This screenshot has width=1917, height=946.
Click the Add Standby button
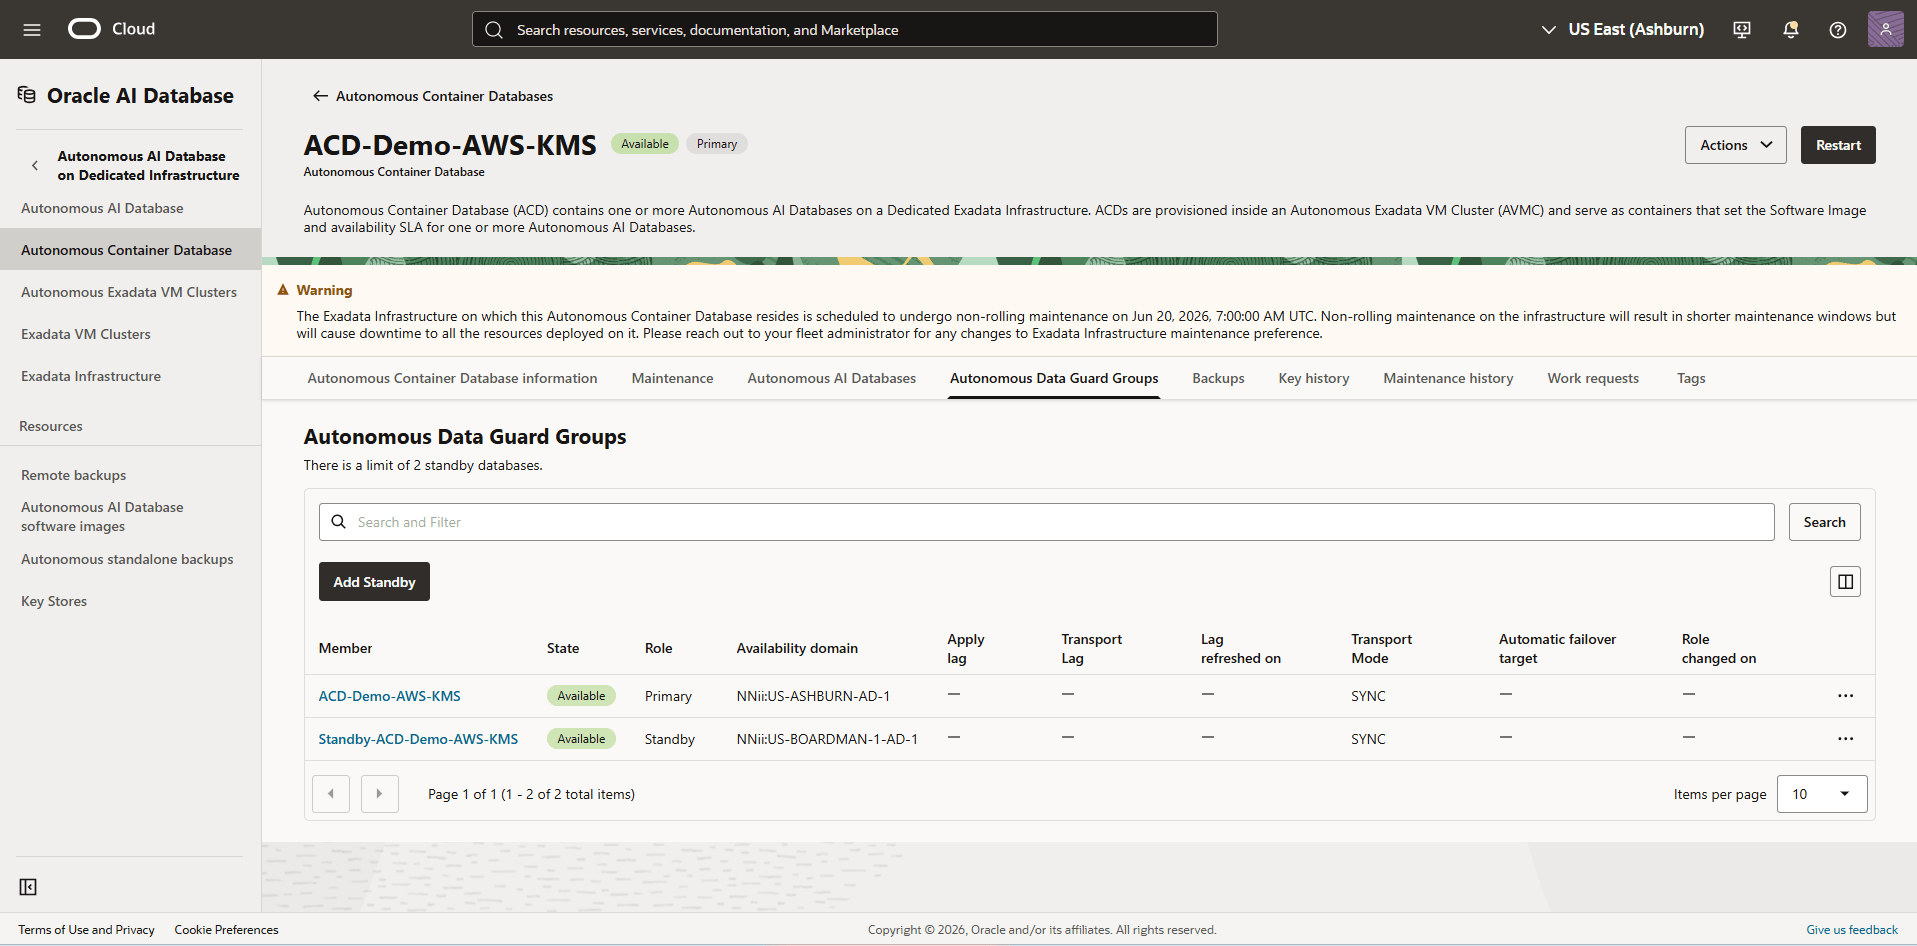[x=374, y=582]
